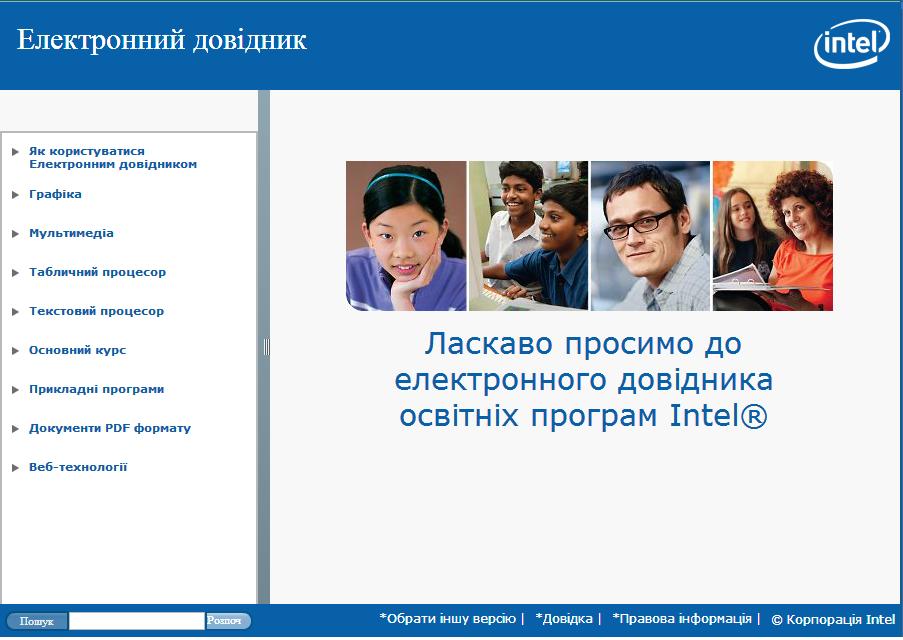This screenshot has width=903, height=640.
Task: Expand the Документи PDF формату arrow
Action: click(16, 429)
